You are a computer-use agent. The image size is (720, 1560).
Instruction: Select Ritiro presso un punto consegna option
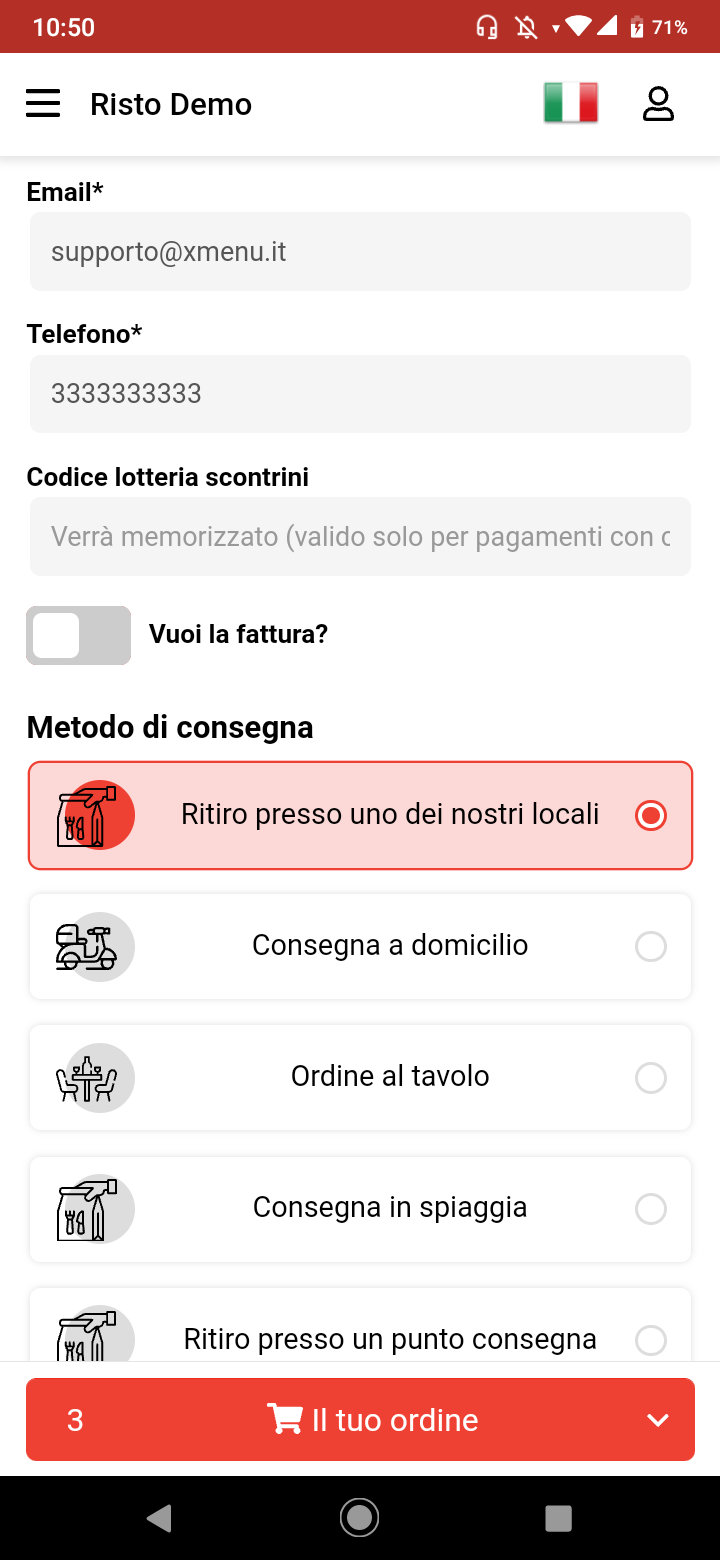390,1338
